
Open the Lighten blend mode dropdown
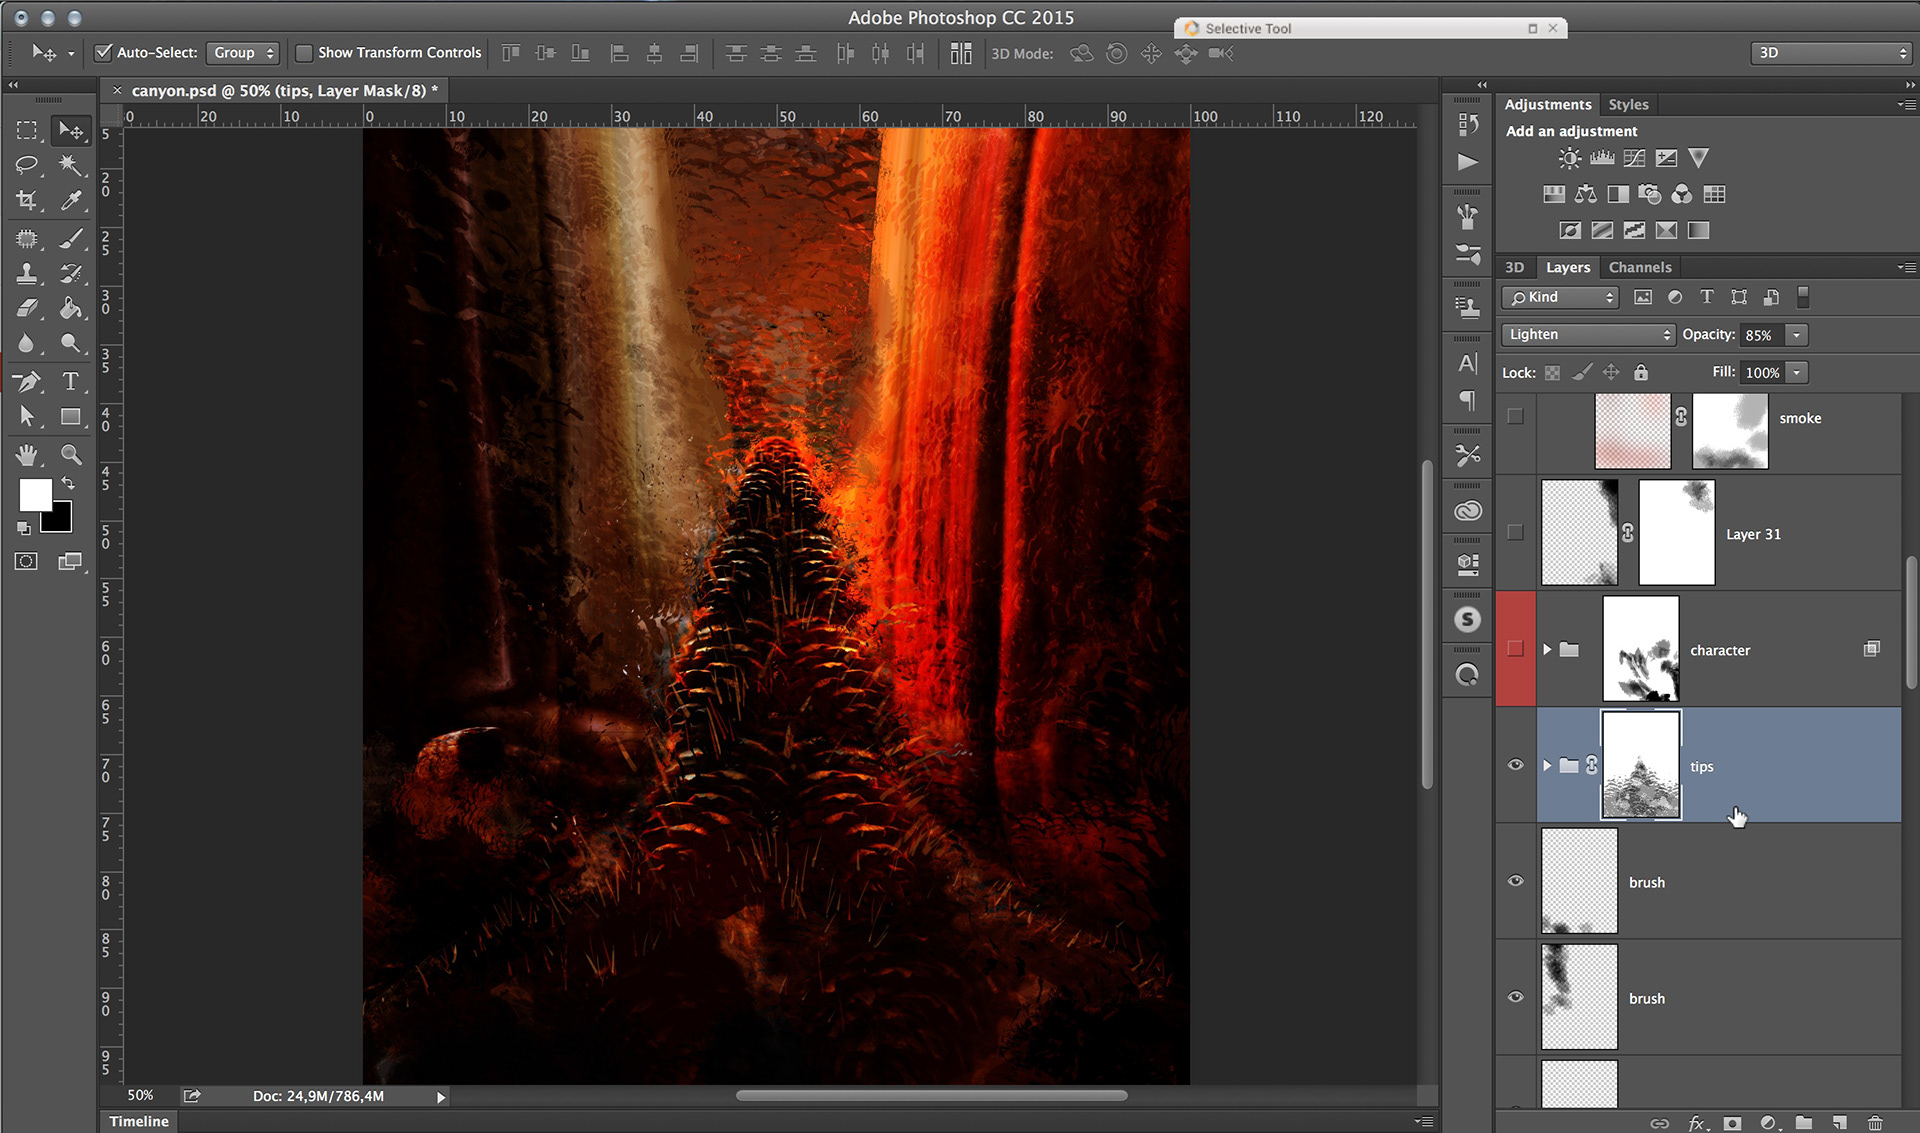coord(1588,335)
